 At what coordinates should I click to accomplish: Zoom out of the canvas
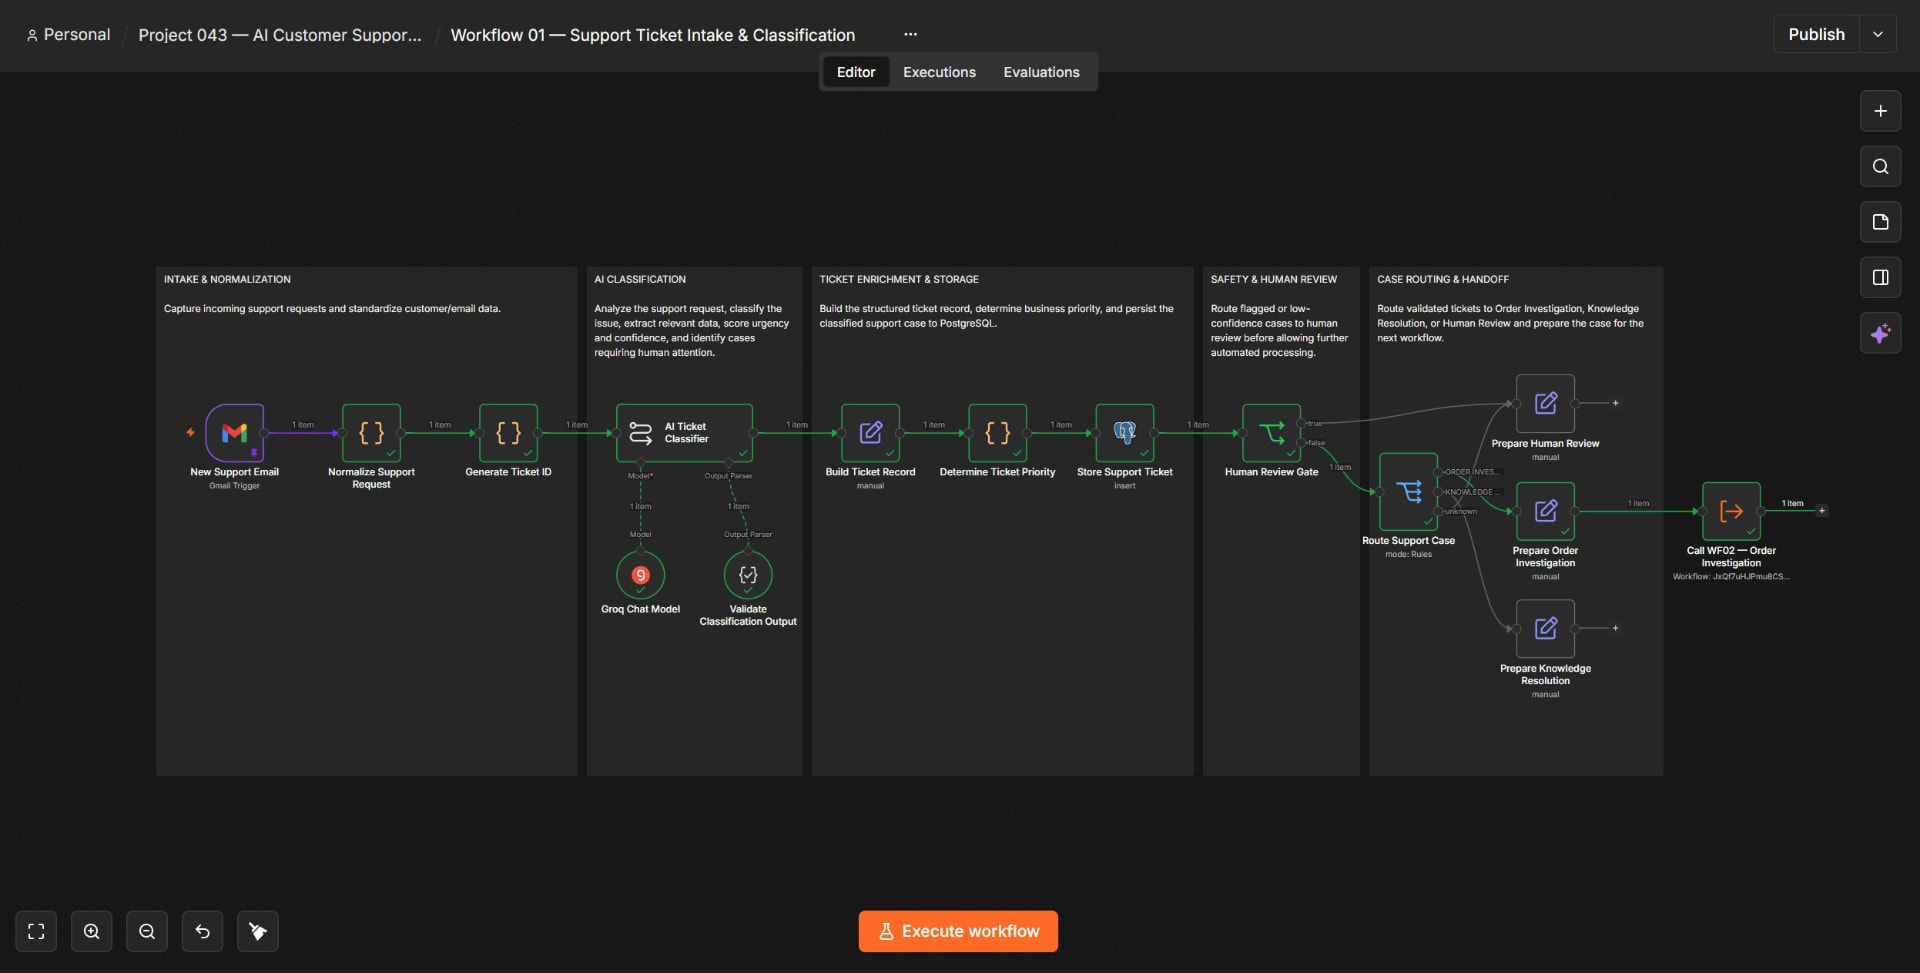click(x=147, y=932)
